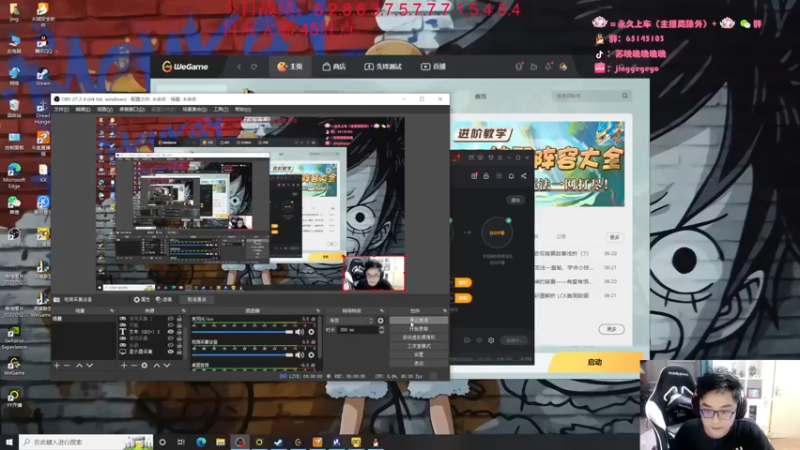Screen dimensions: 800x450
Task: Open the 文件 menu in OBS
Action: click(x=61, y=110)
